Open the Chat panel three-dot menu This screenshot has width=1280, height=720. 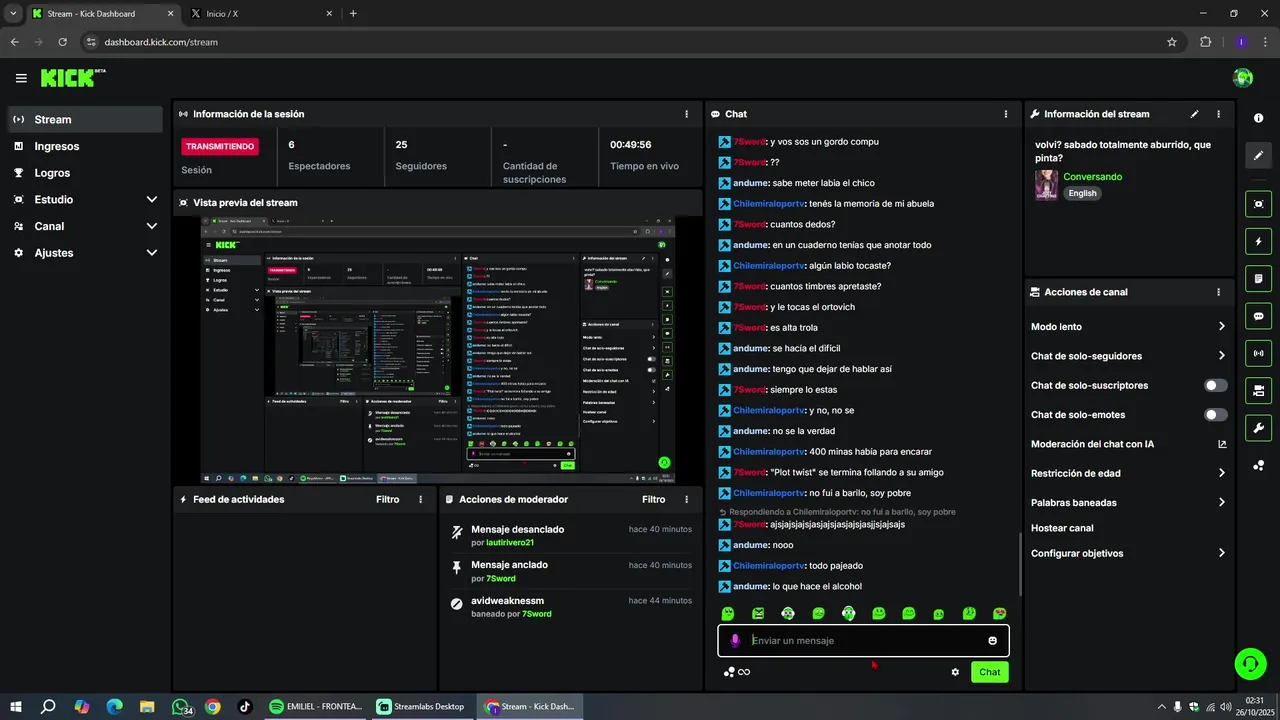pos(1006,114)
